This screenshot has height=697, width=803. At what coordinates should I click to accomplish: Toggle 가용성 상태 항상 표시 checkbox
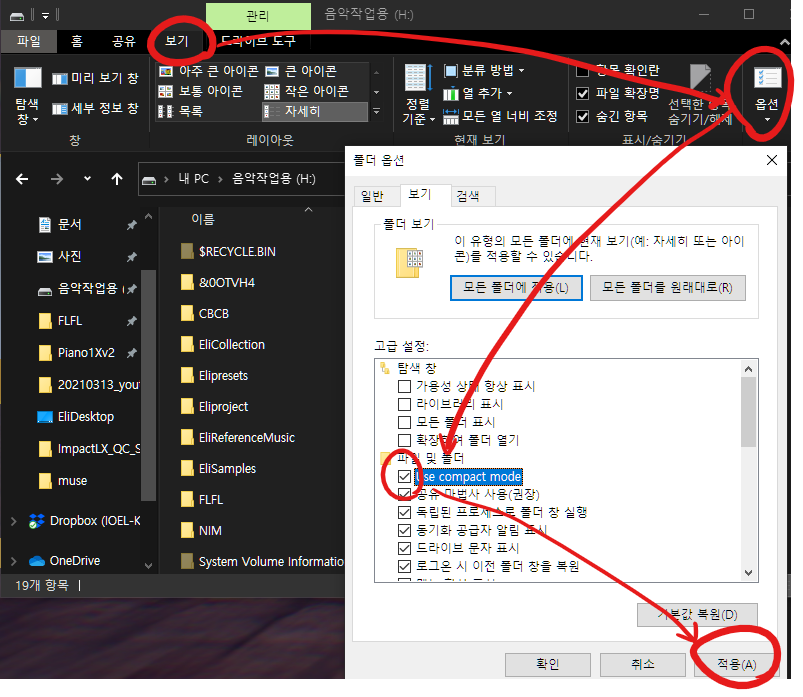405,386
